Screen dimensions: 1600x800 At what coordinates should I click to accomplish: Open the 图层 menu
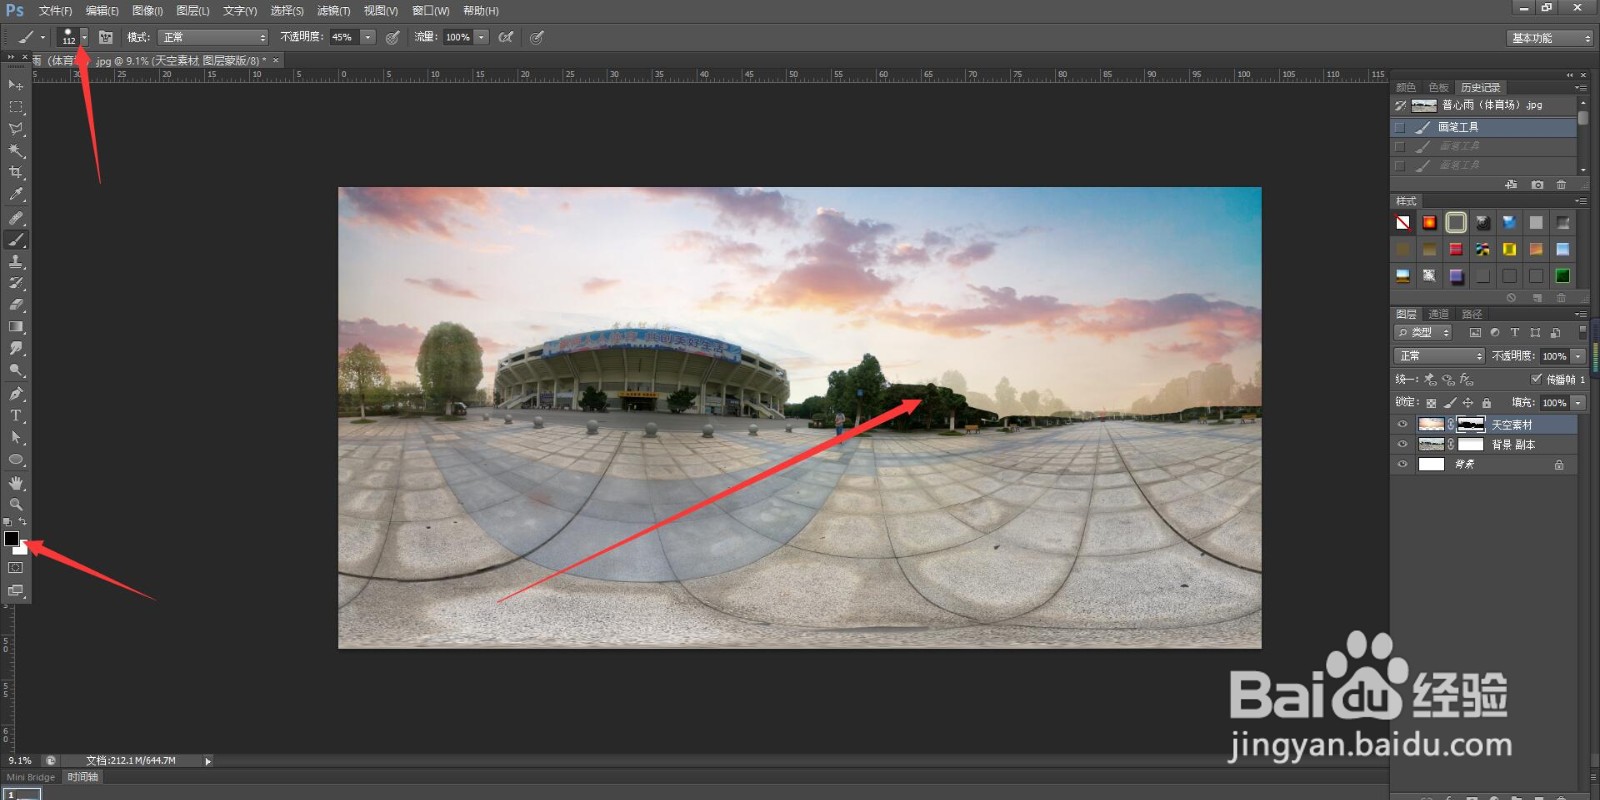pyautogui.click(x=193, y=11)
